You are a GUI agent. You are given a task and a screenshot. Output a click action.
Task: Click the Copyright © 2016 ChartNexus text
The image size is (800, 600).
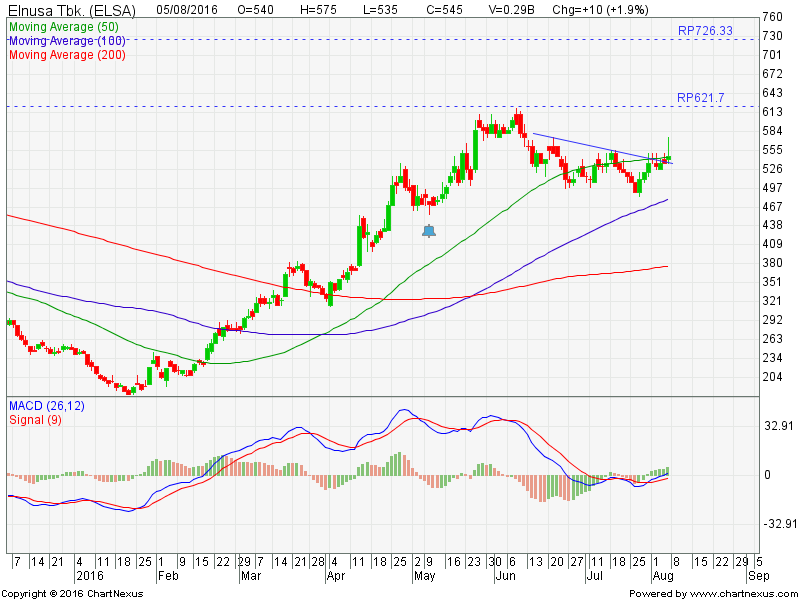(x=72, y=594)
